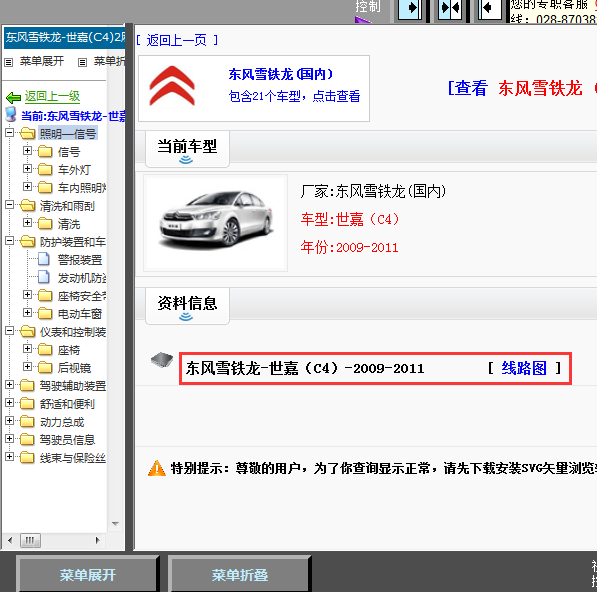Click 包含21个车型，点击查看 link

click(294, 96)
